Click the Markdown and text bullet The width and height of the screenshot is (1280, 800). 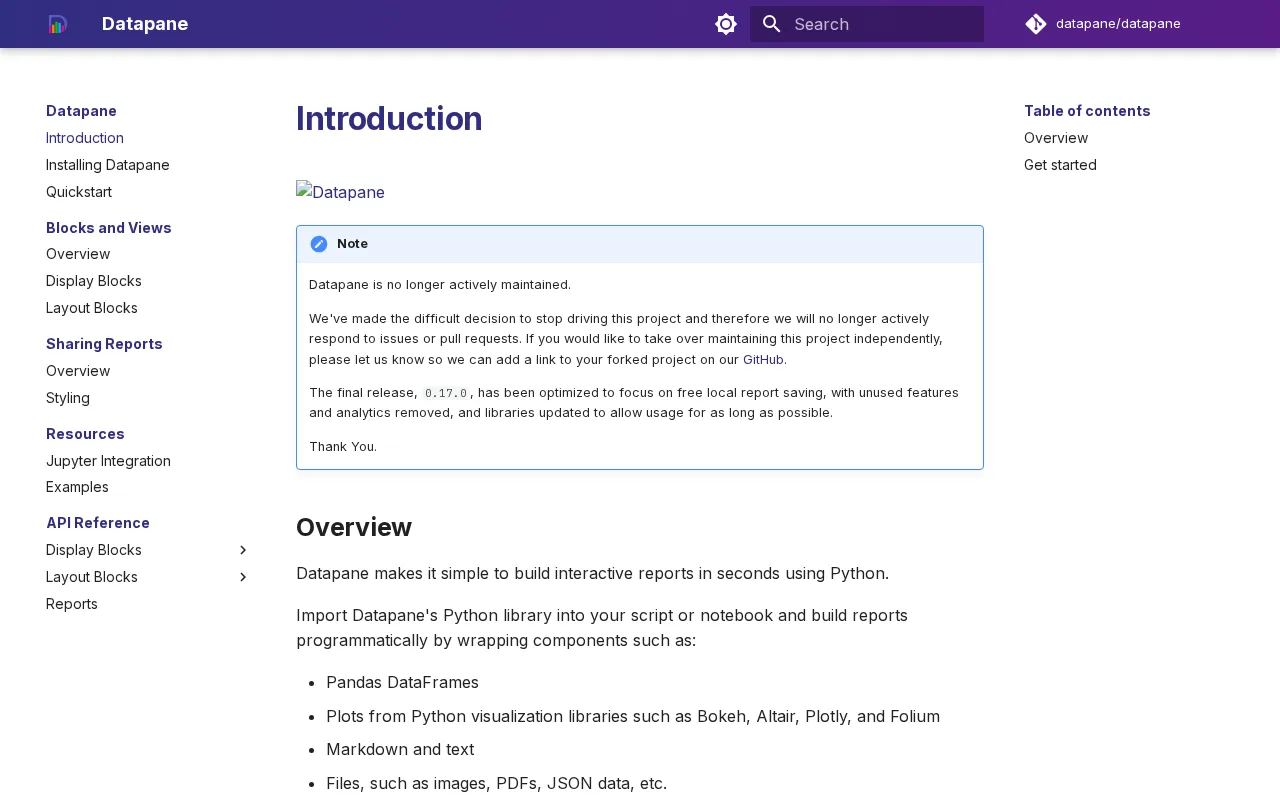(400, 749)
